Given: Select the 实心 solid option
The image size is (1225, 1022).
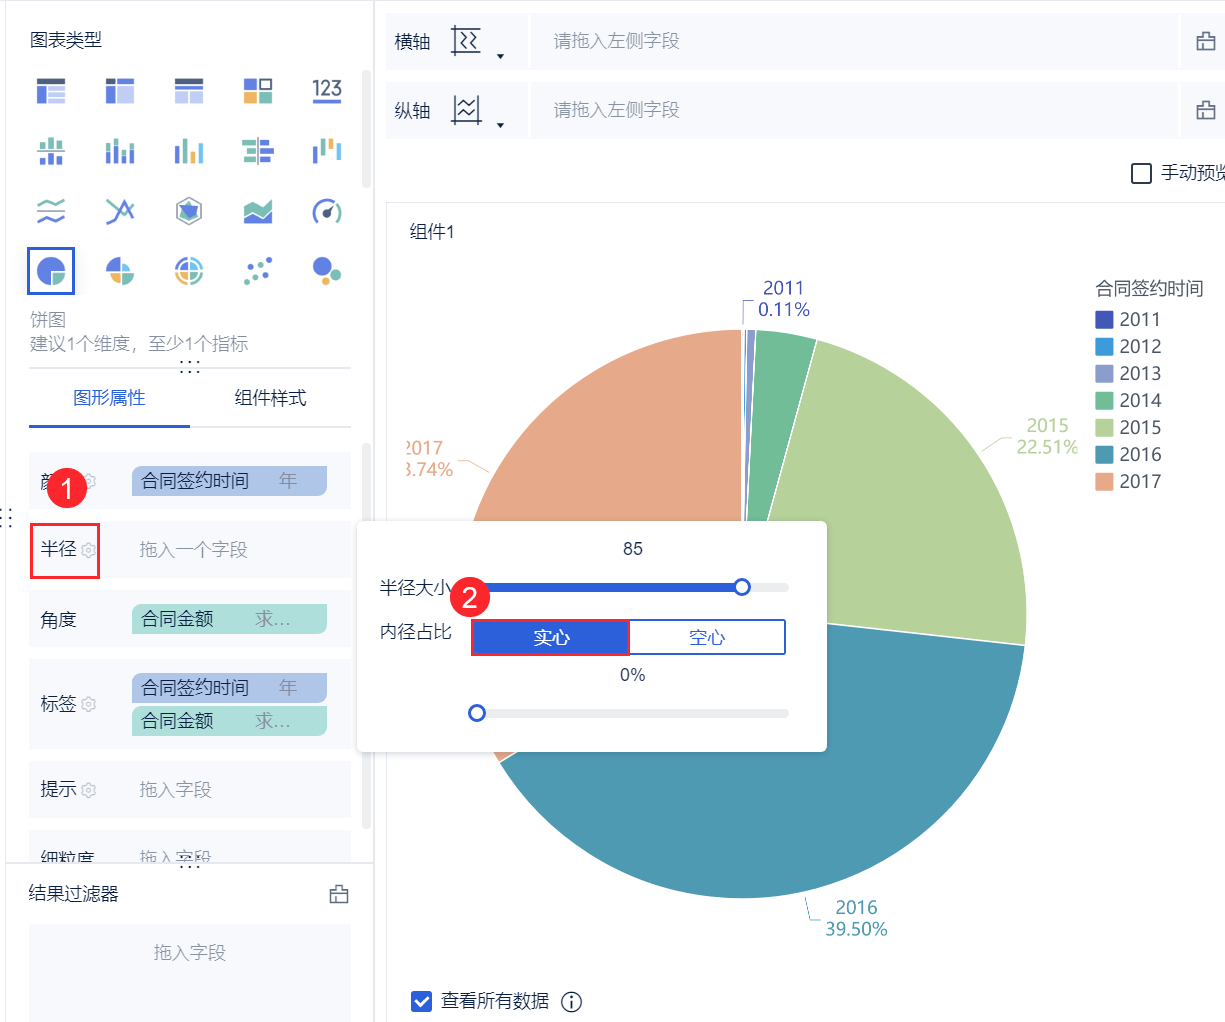Looking at the screenshot, I should pos(551,638).
